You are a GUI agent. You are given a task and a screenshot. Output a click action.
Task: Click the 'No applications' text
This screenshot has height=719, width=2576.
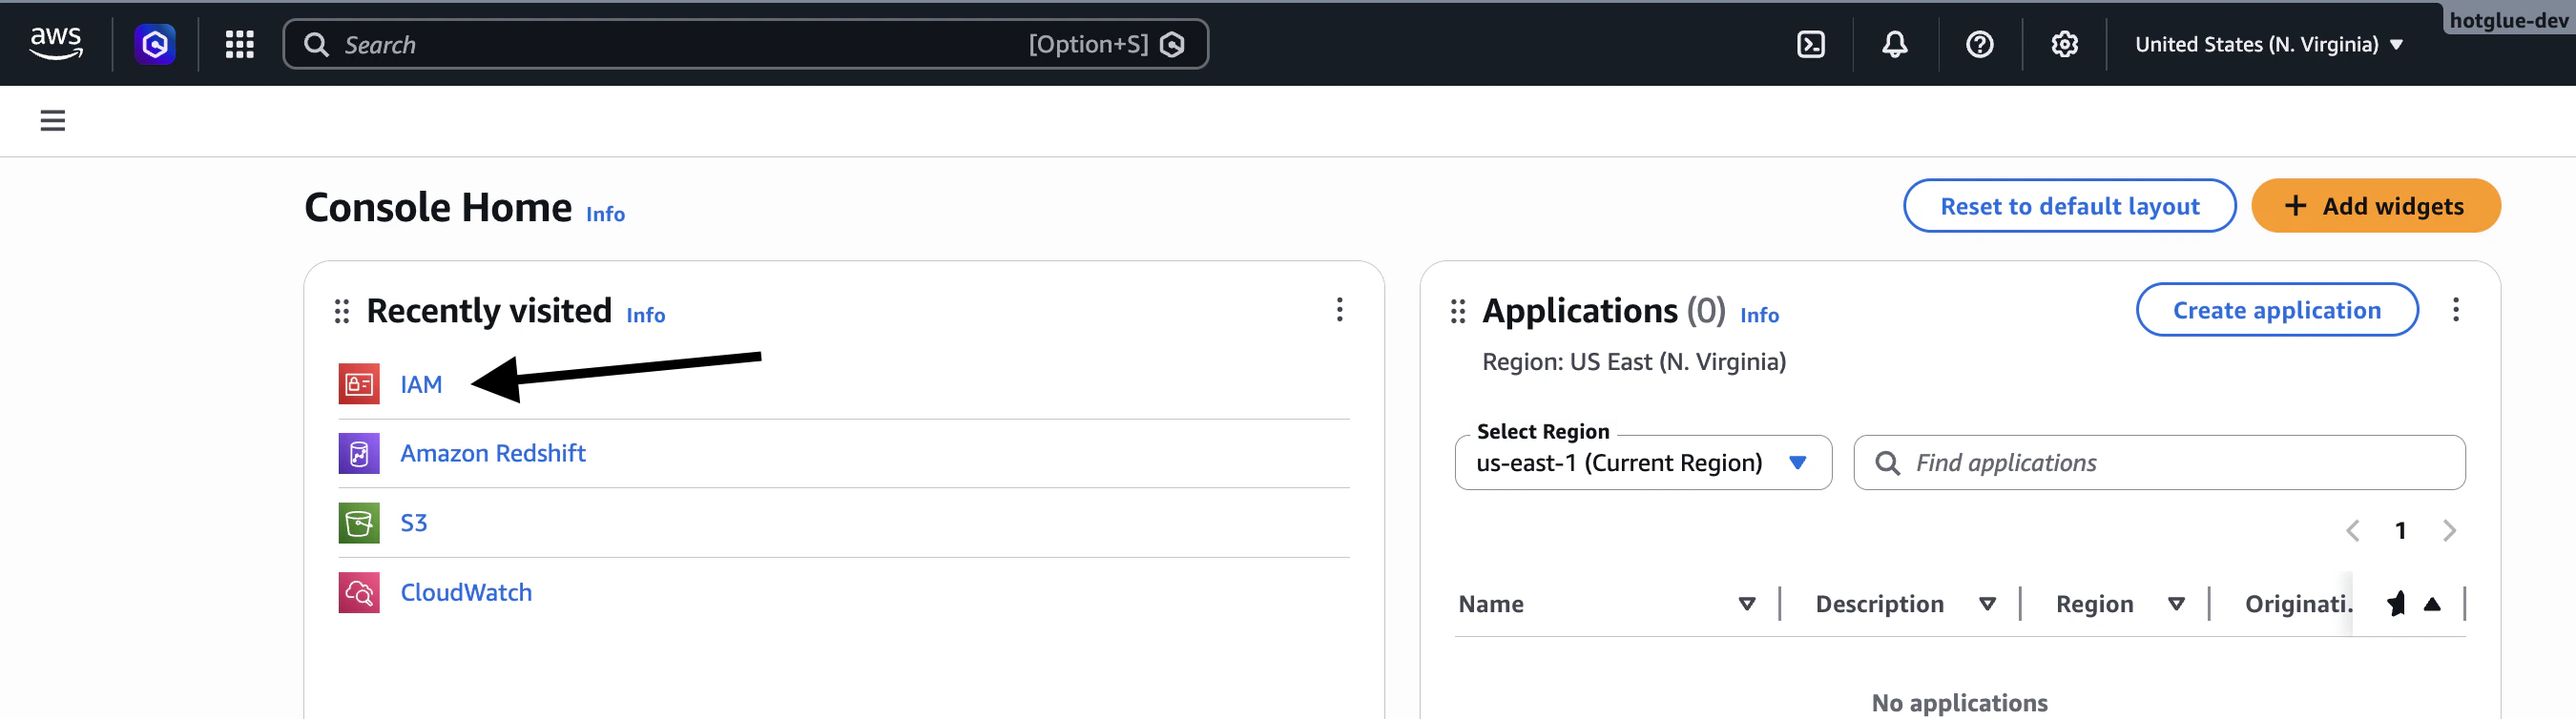1959,703
